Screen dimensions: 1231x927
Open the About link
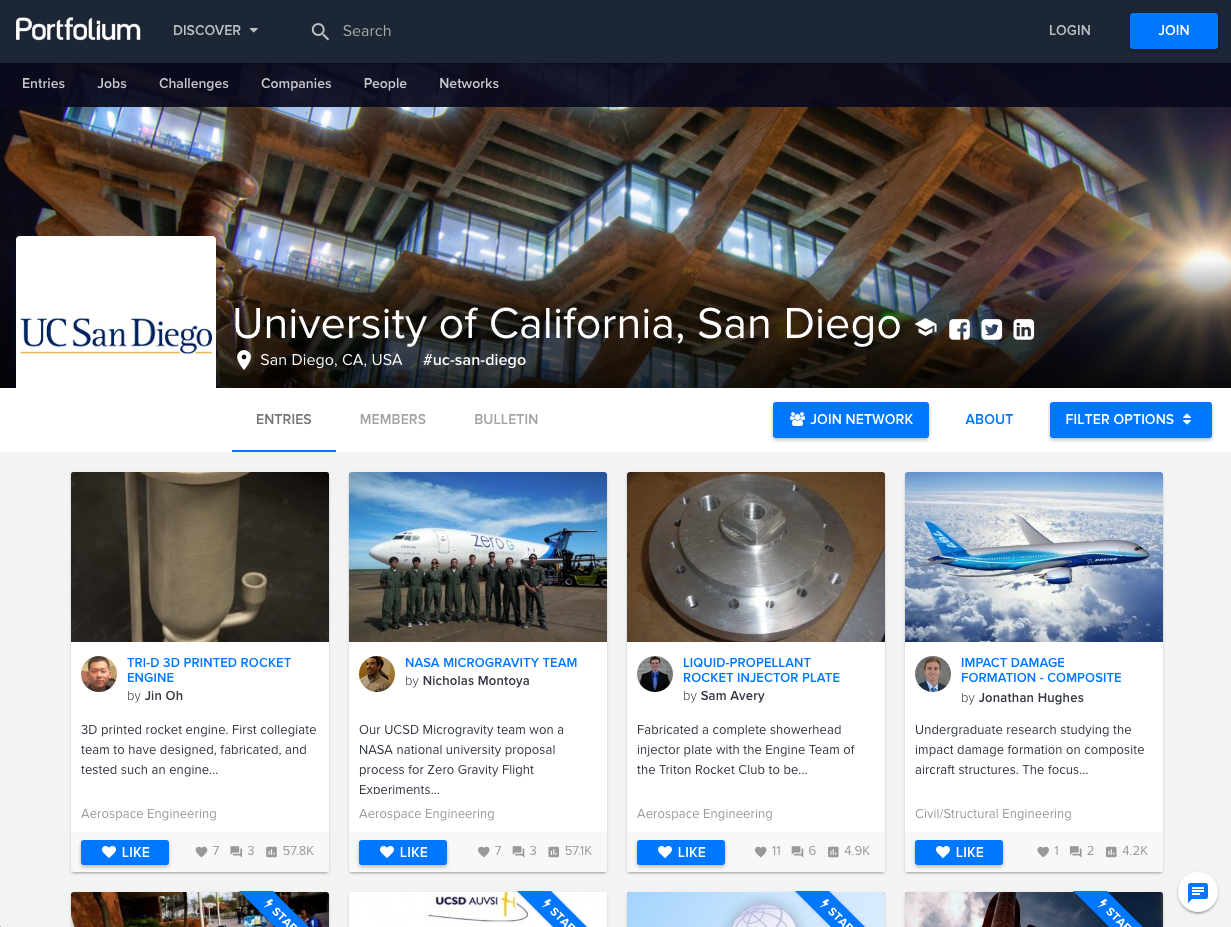pos(989,420)
